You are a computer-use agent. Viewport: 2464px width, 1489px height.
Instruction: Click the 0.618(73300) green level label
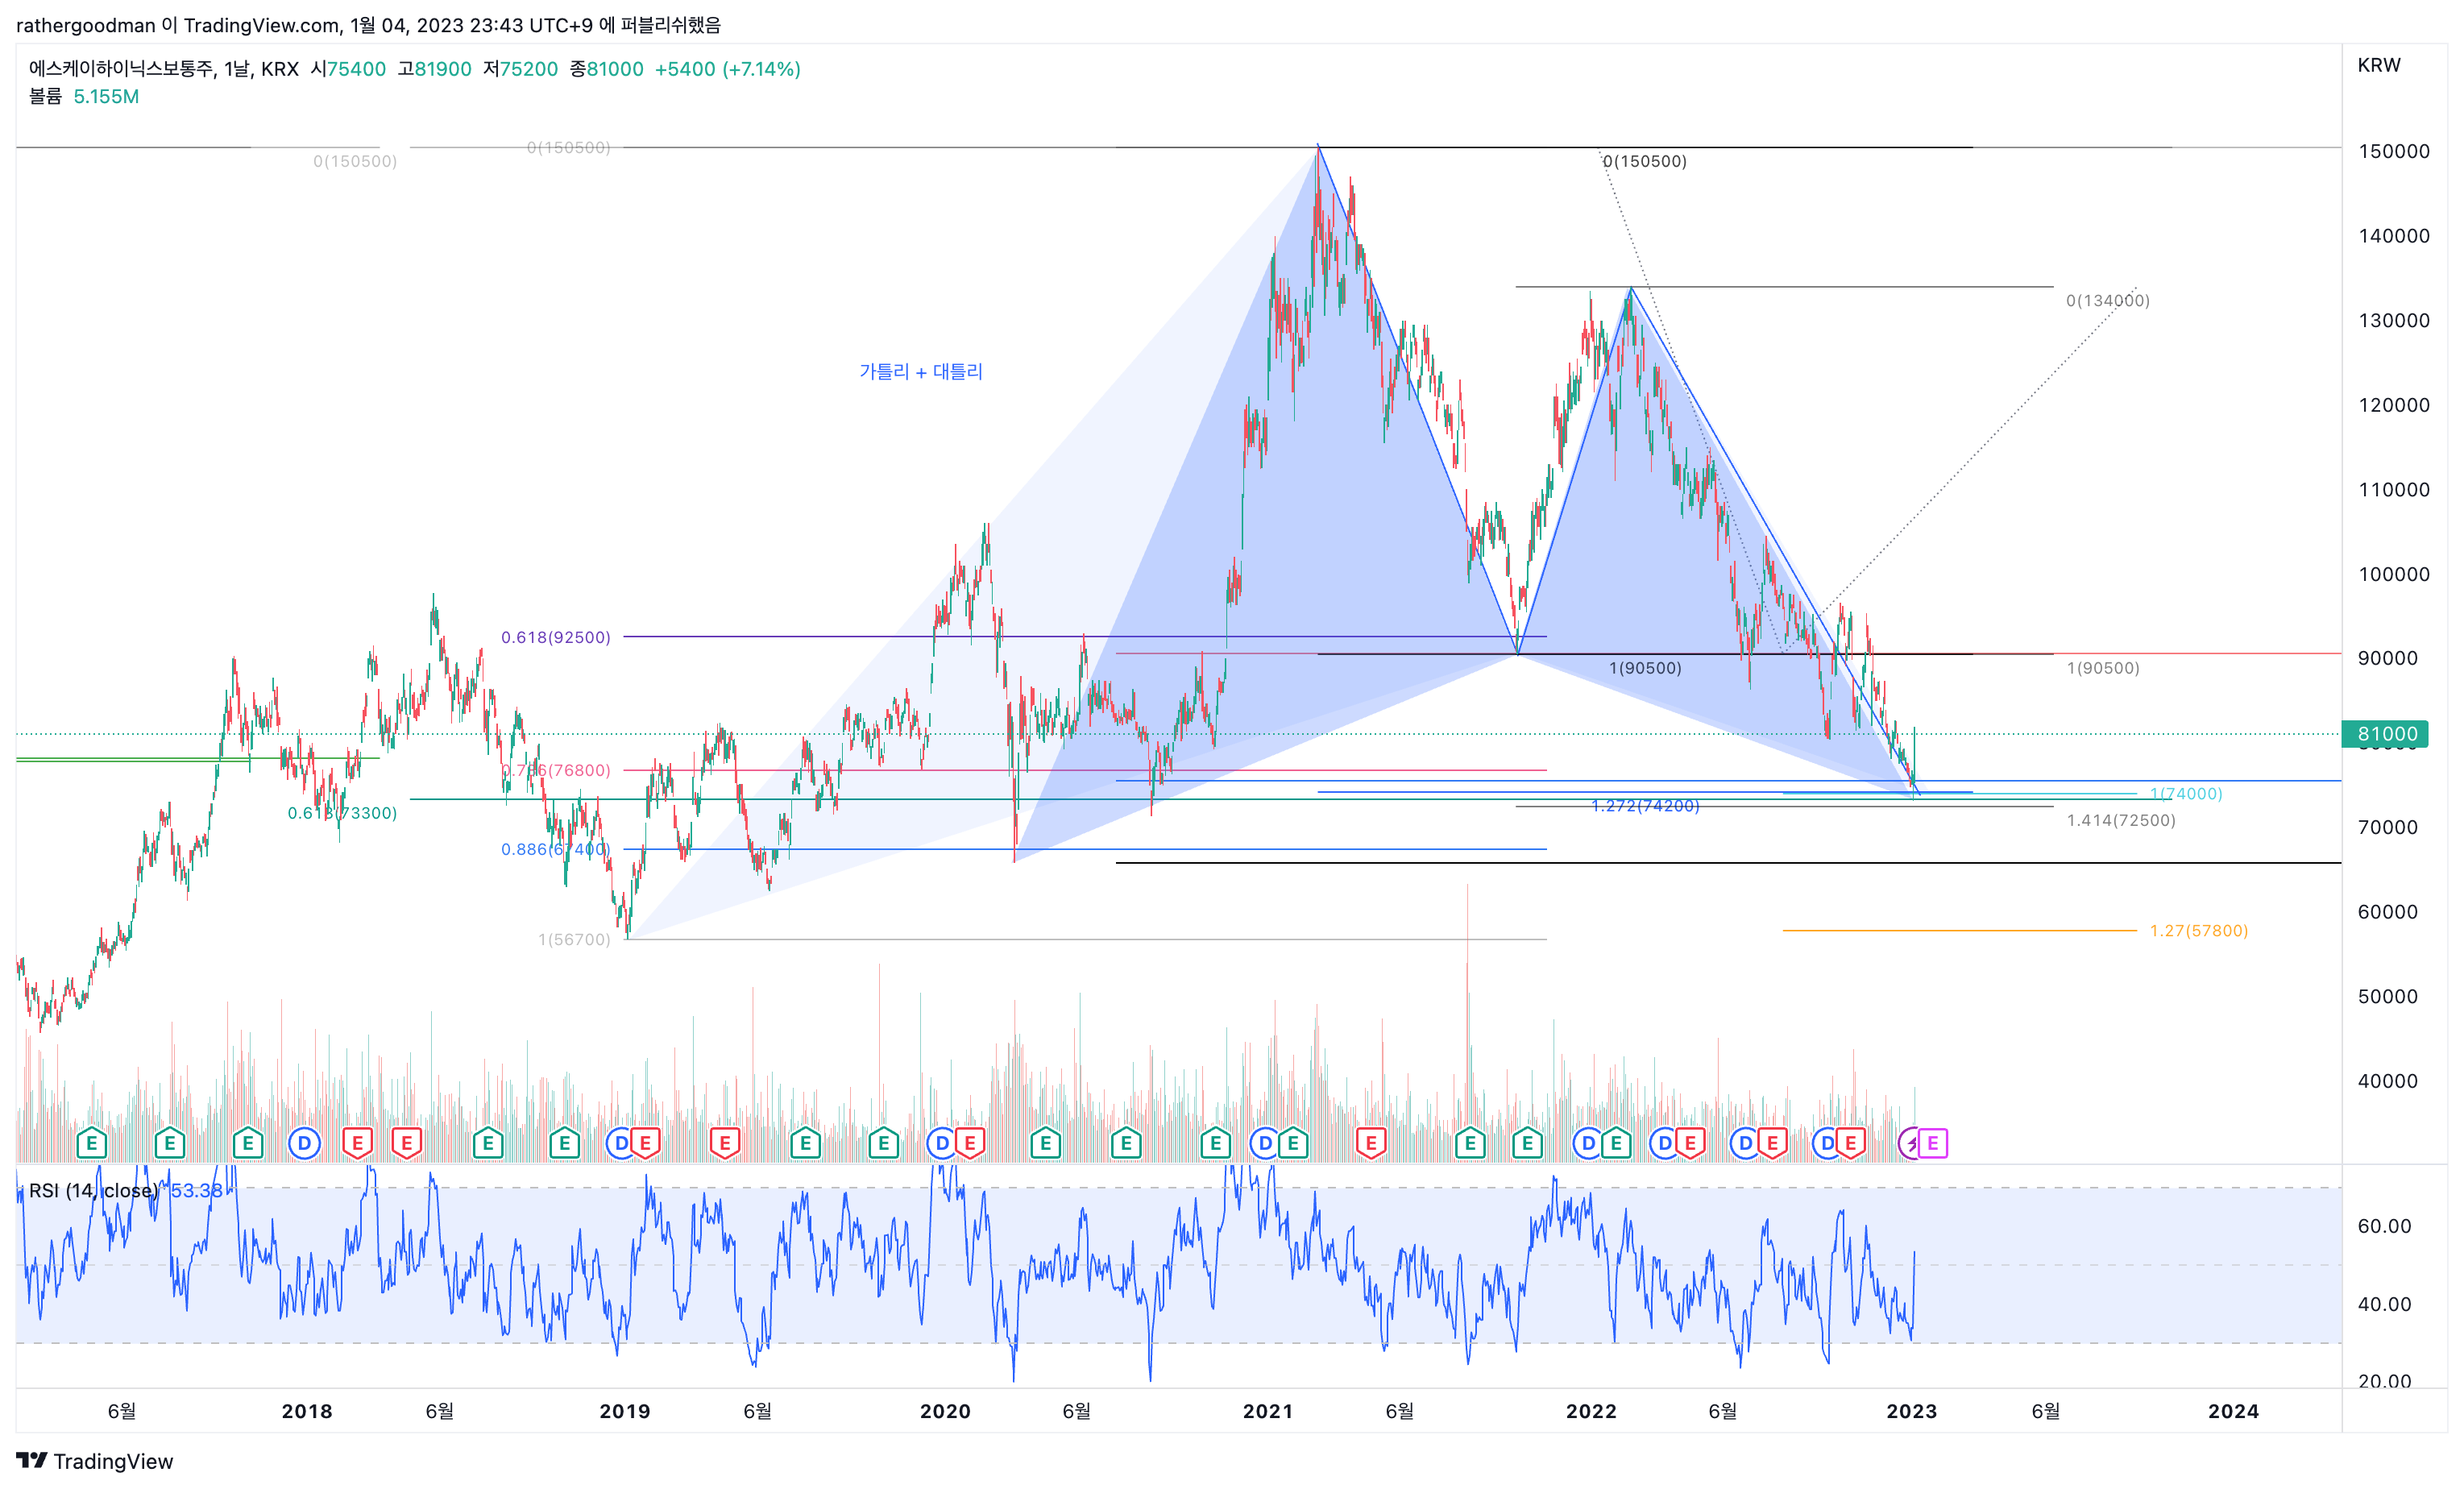pos(342,813)
